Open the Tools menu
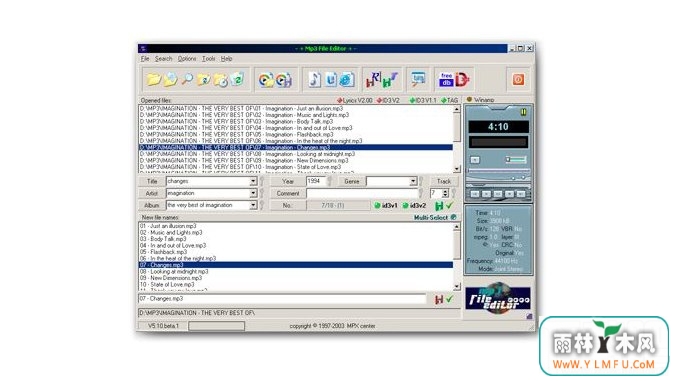This screenshot has height=381, width=677. 209,59
